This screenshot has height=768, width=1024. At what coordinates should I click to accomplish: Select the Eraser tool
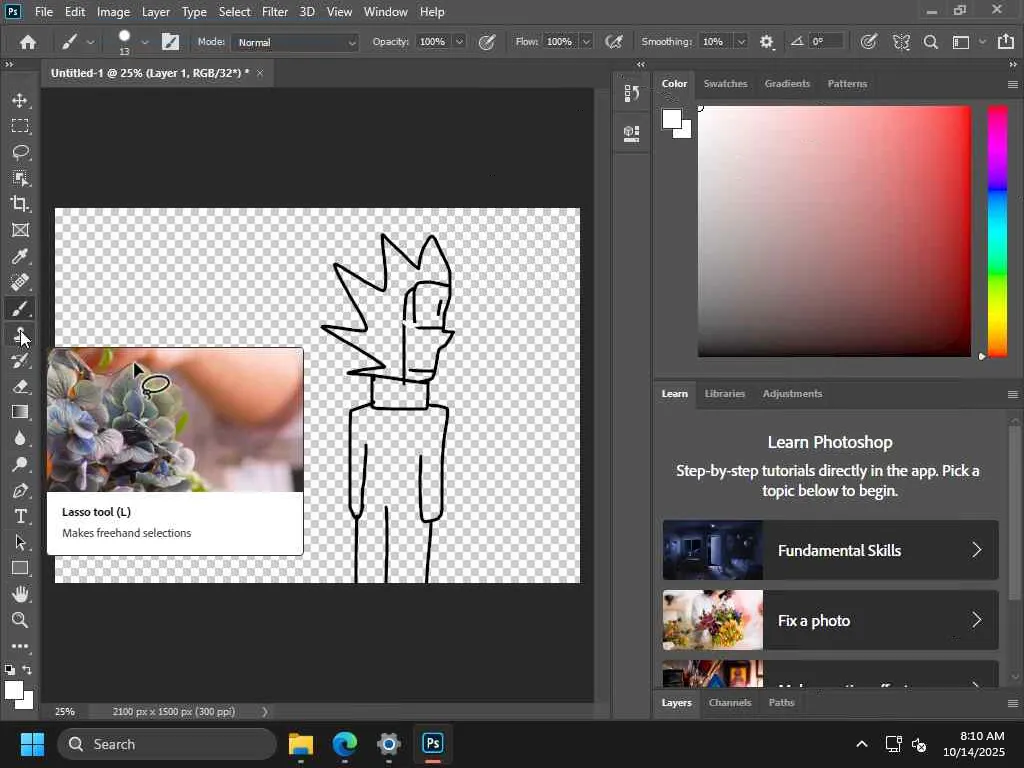tap(20, 386)
